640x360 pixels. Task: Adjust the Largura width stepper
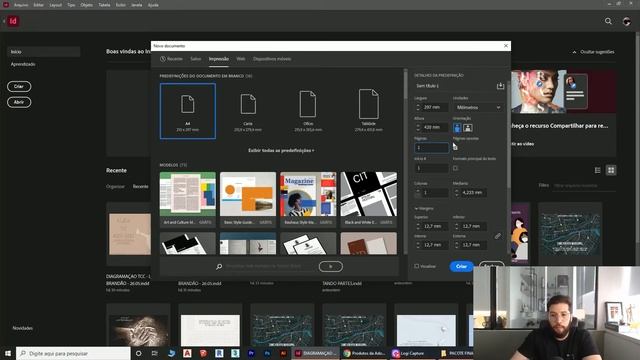pyautogui.click(x=418, y=107)
